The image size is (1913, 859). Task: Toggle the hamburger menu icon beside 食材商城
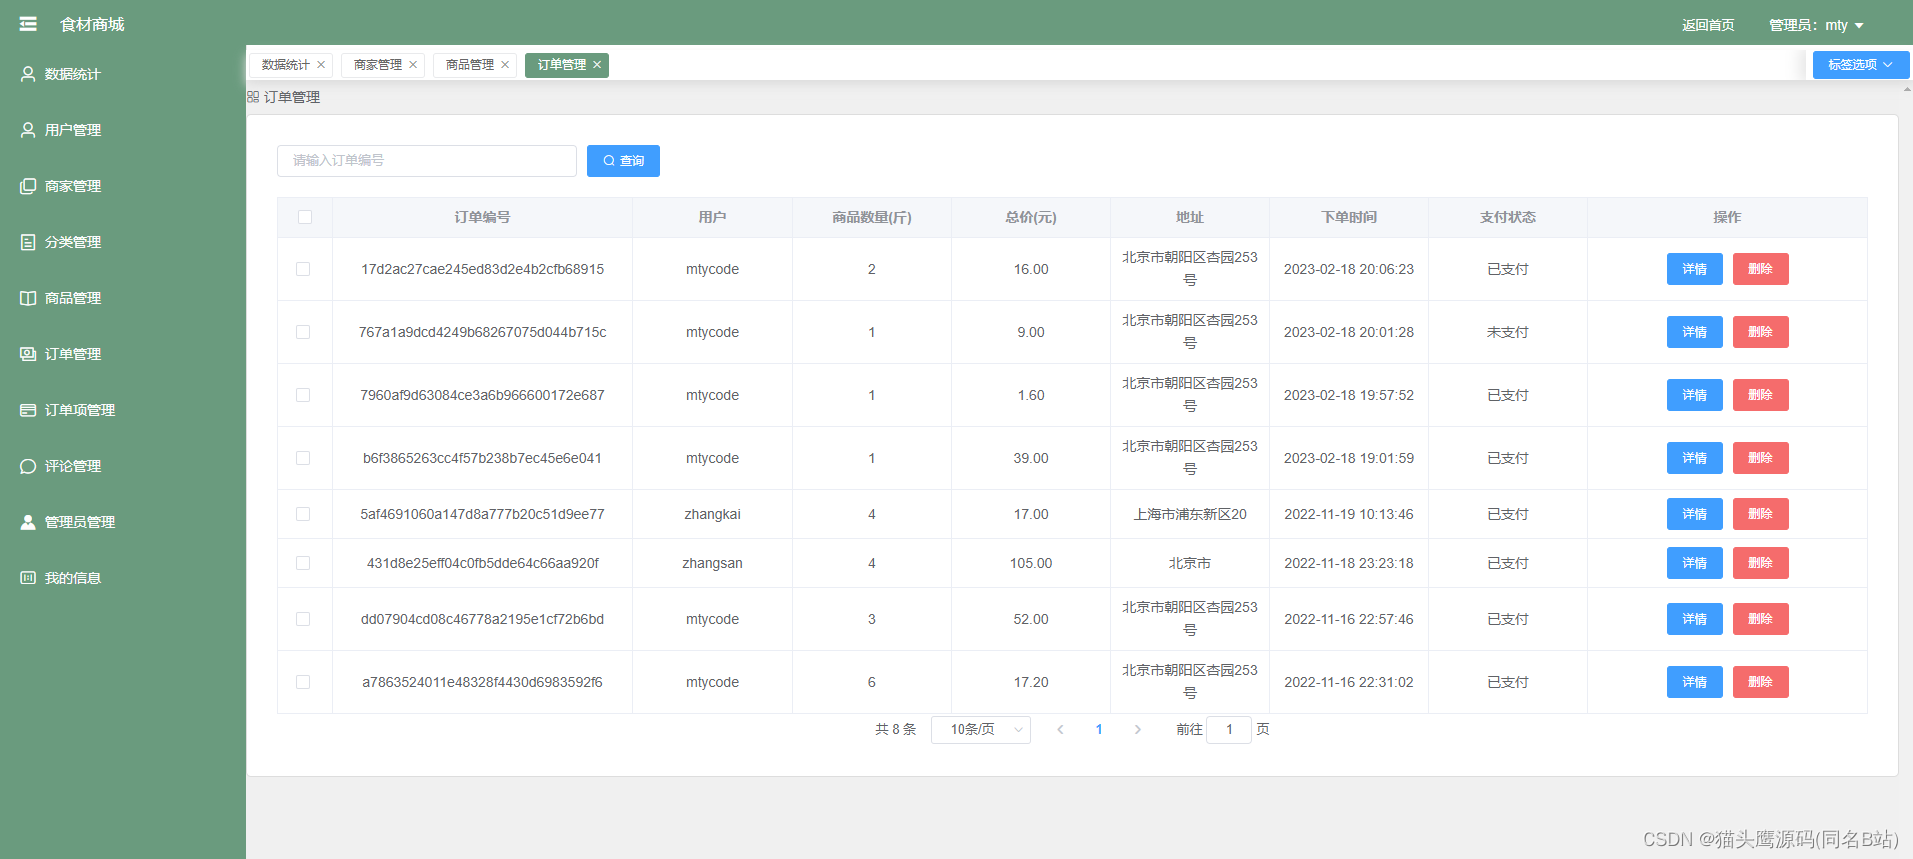coord(28,24)
